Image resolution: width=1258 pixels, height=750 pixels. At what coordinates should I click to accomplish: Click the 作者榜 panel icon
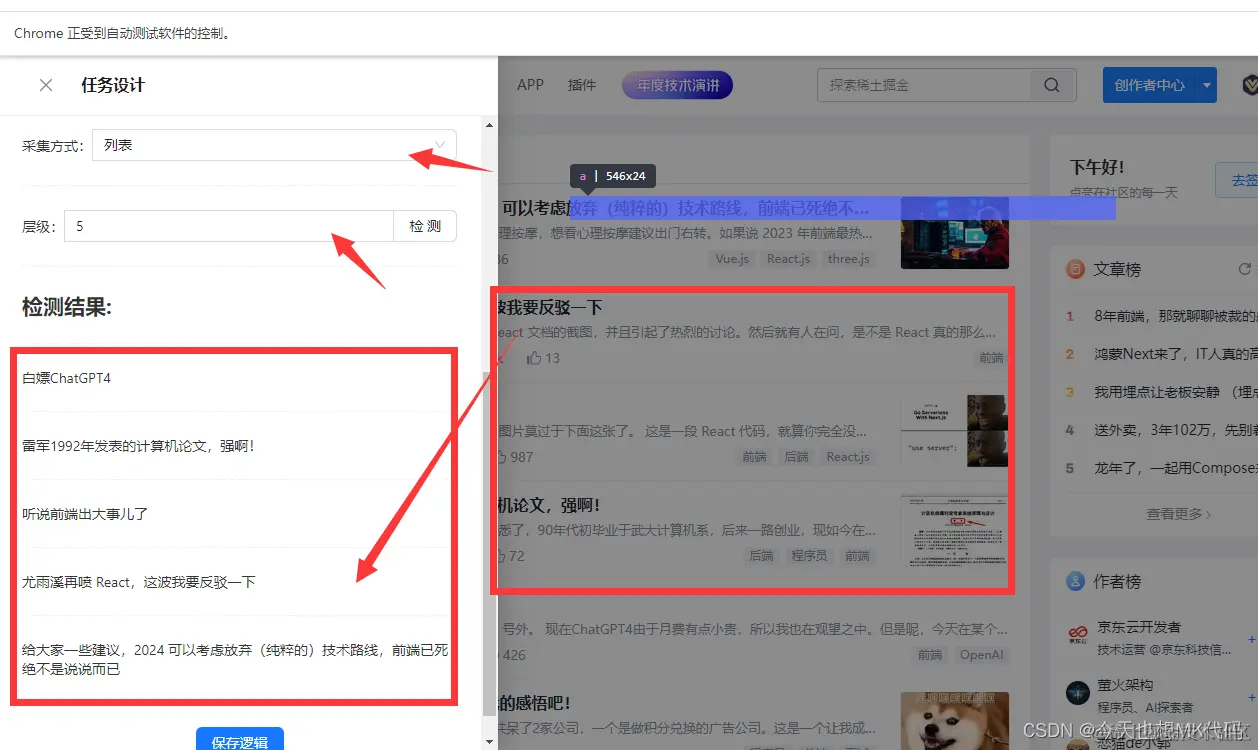(1075, 582)
